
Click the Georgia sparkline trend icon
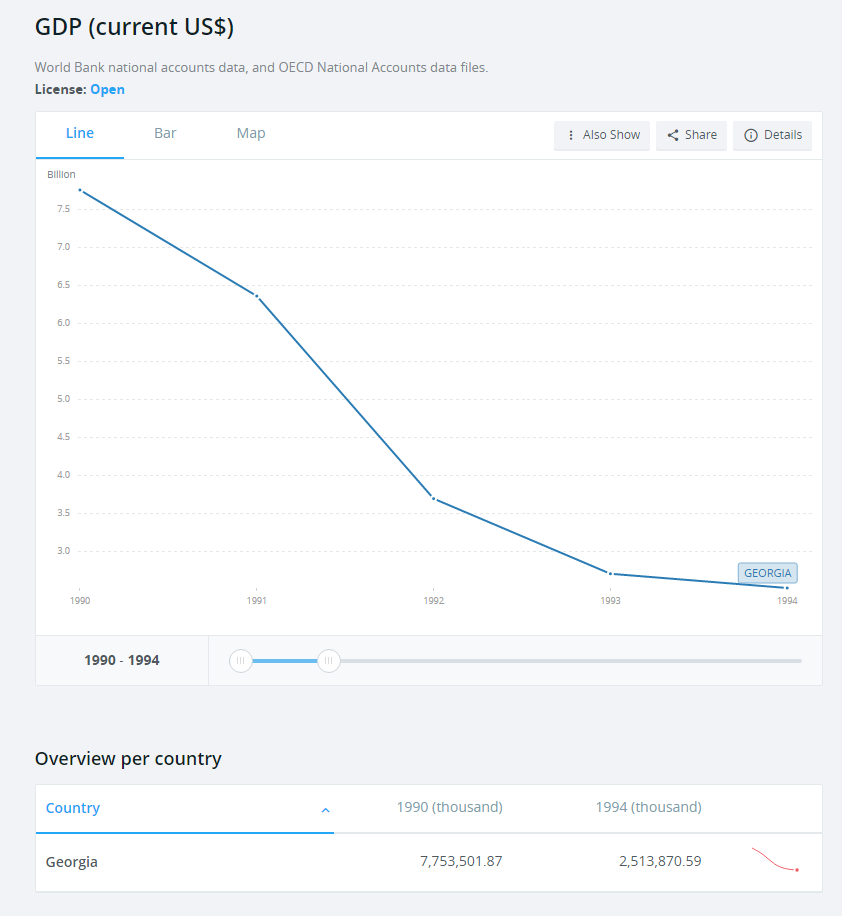point(775,860)
